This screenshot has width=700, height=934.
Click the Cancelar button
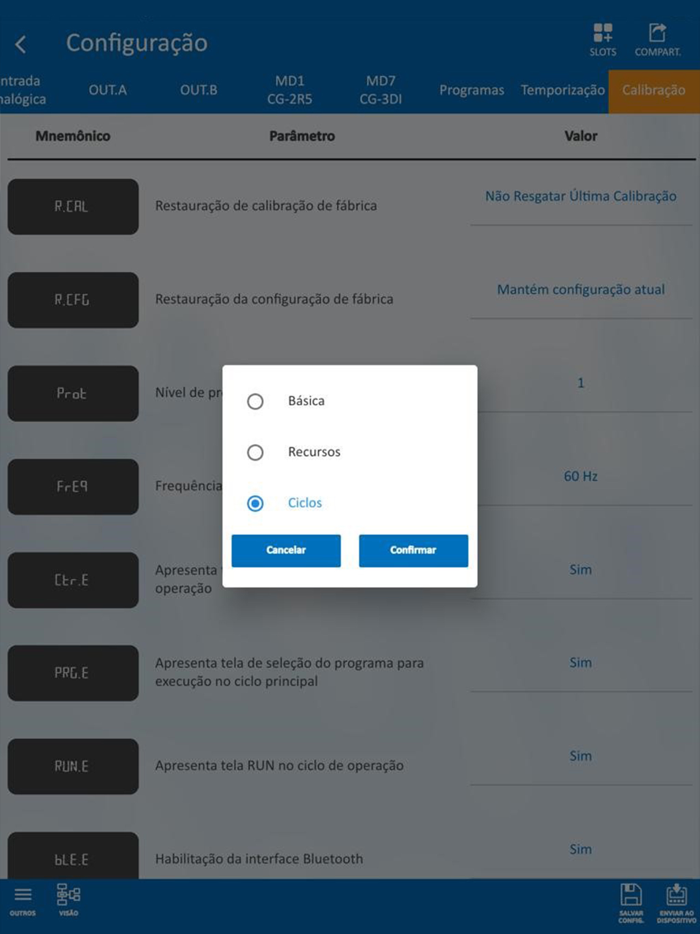point(286,550)
